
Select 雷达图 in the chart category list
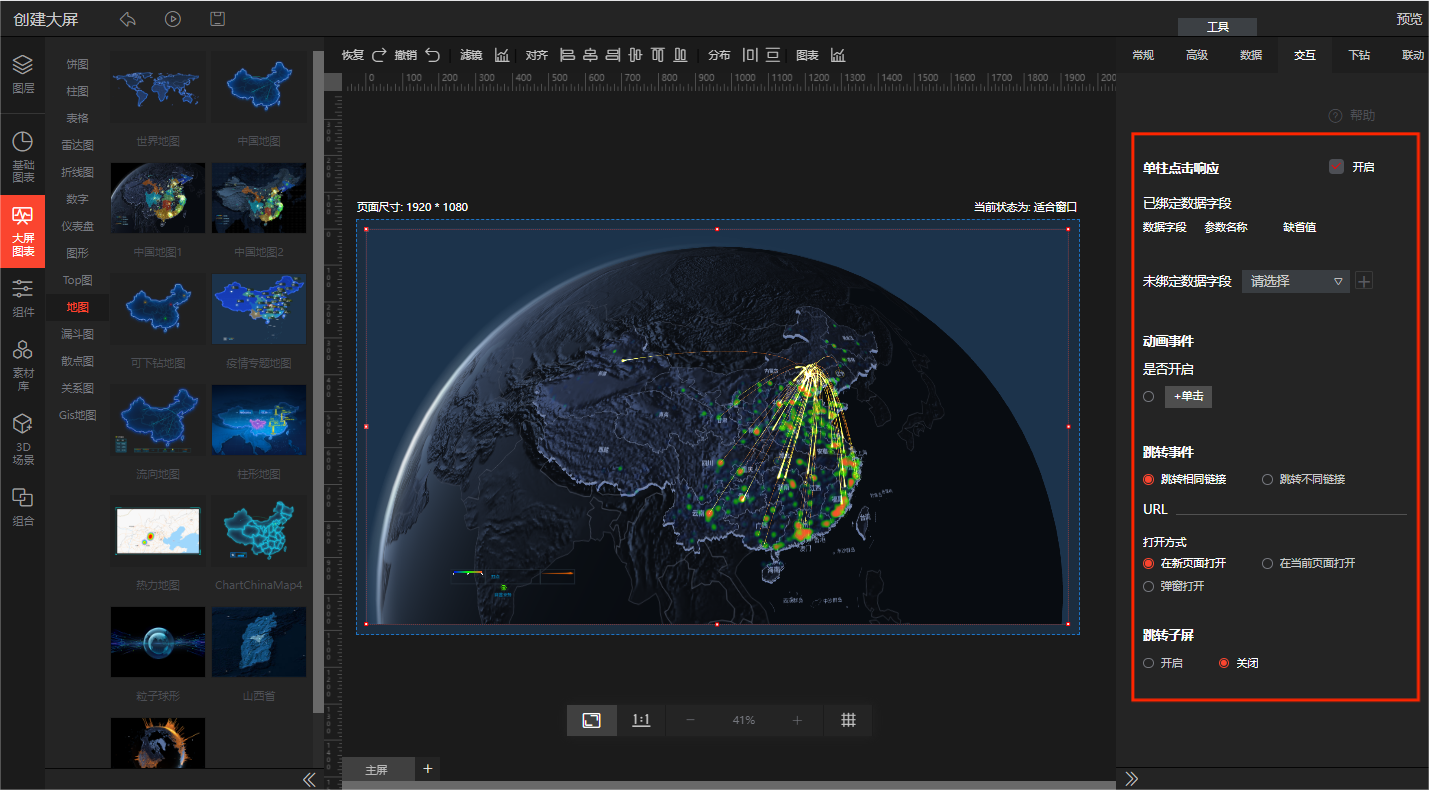[x=78, y=146]
